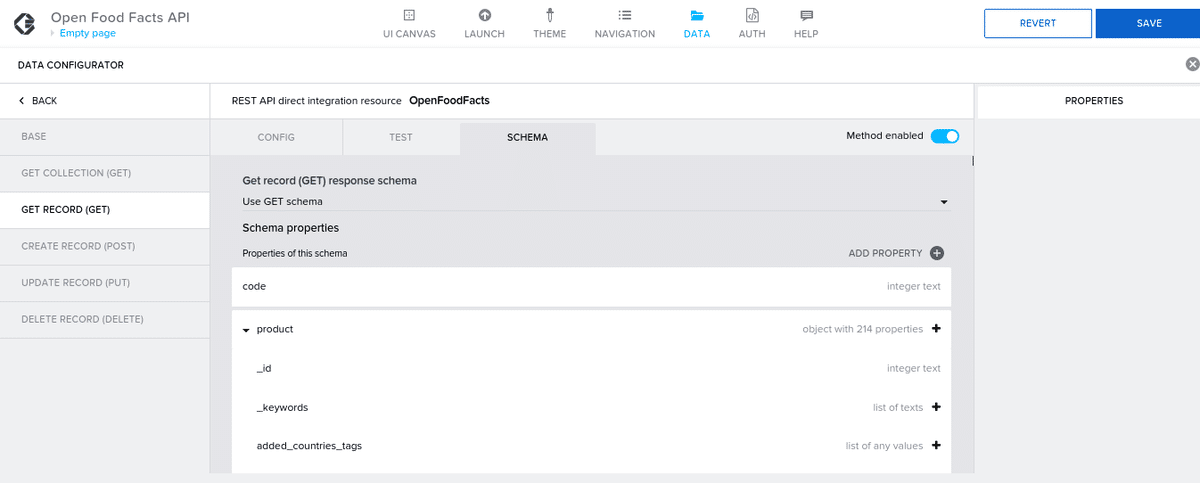Open the Theme editor
Image resolution: width=1200 pixels, height=483 pixels.
[549, 24]
